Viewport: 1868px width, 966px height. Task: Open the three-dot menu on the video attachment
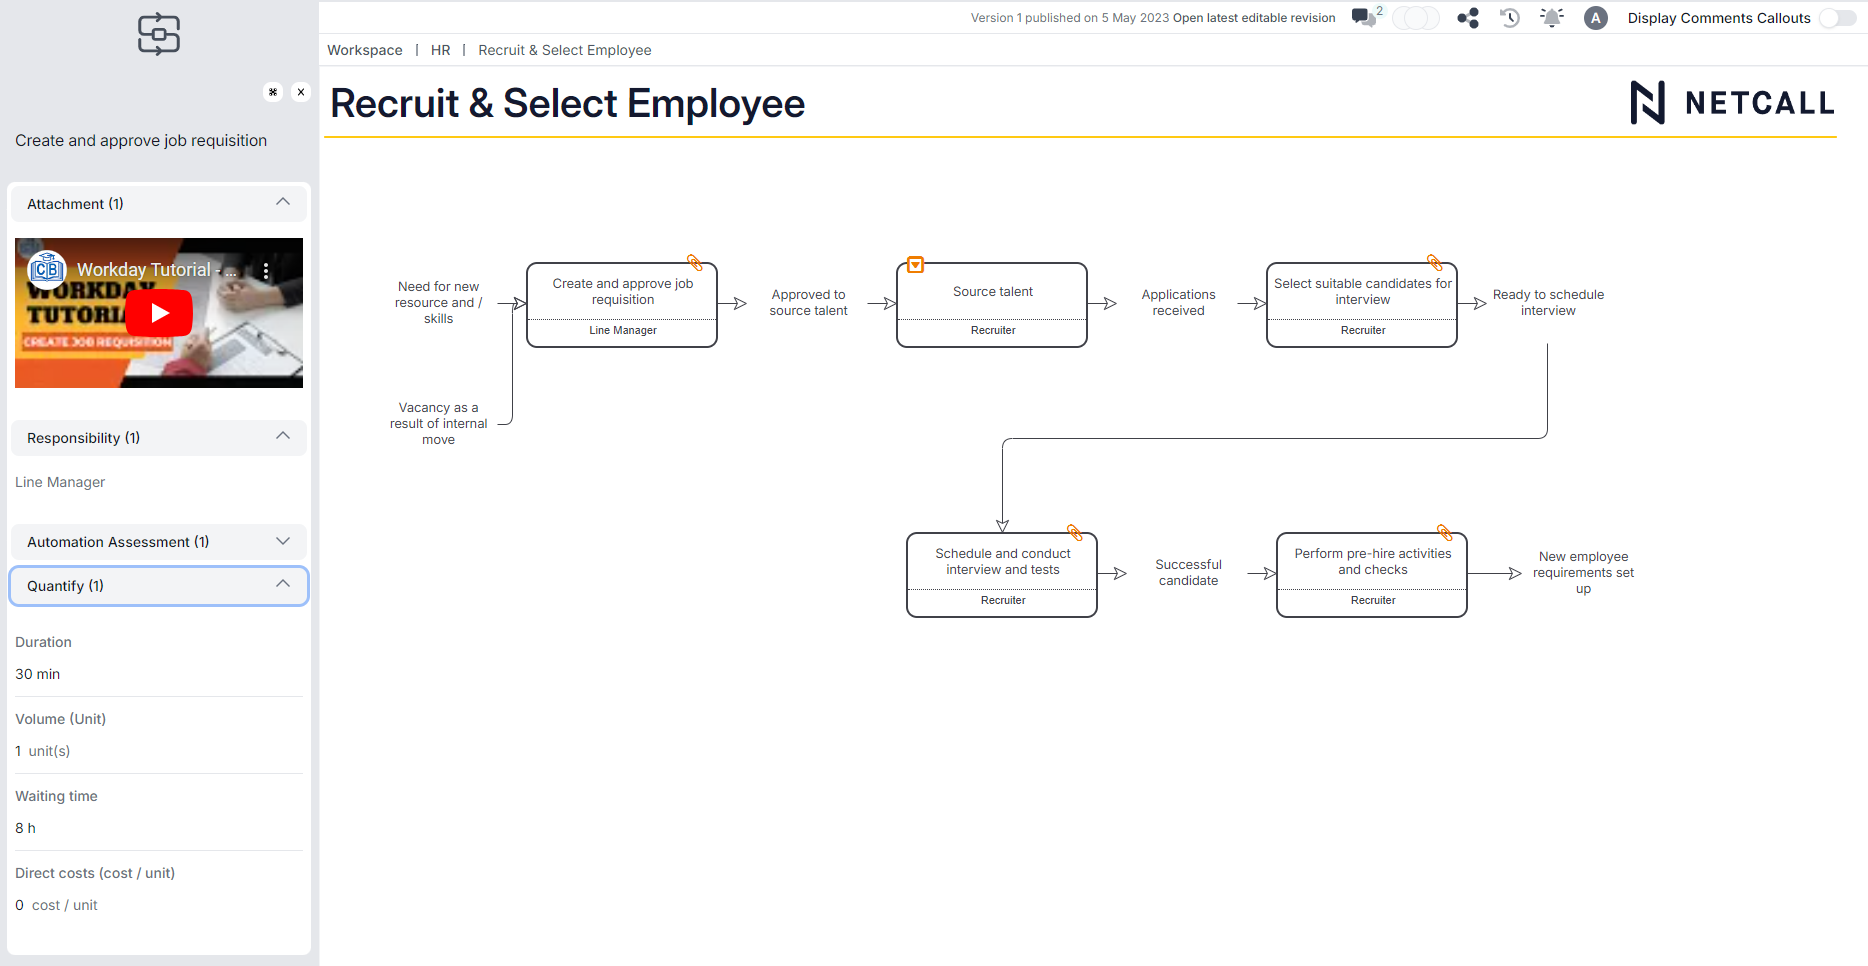click(265, 269)
